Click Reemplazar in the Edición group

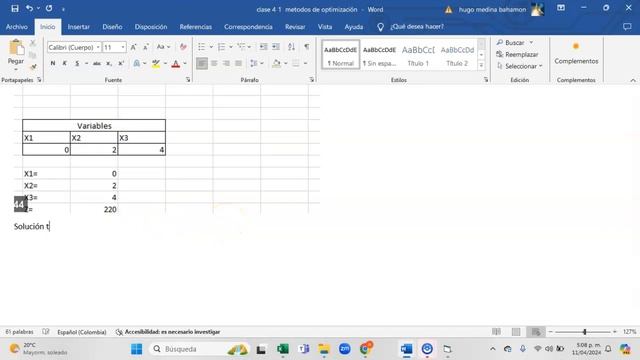click(517, 54)
